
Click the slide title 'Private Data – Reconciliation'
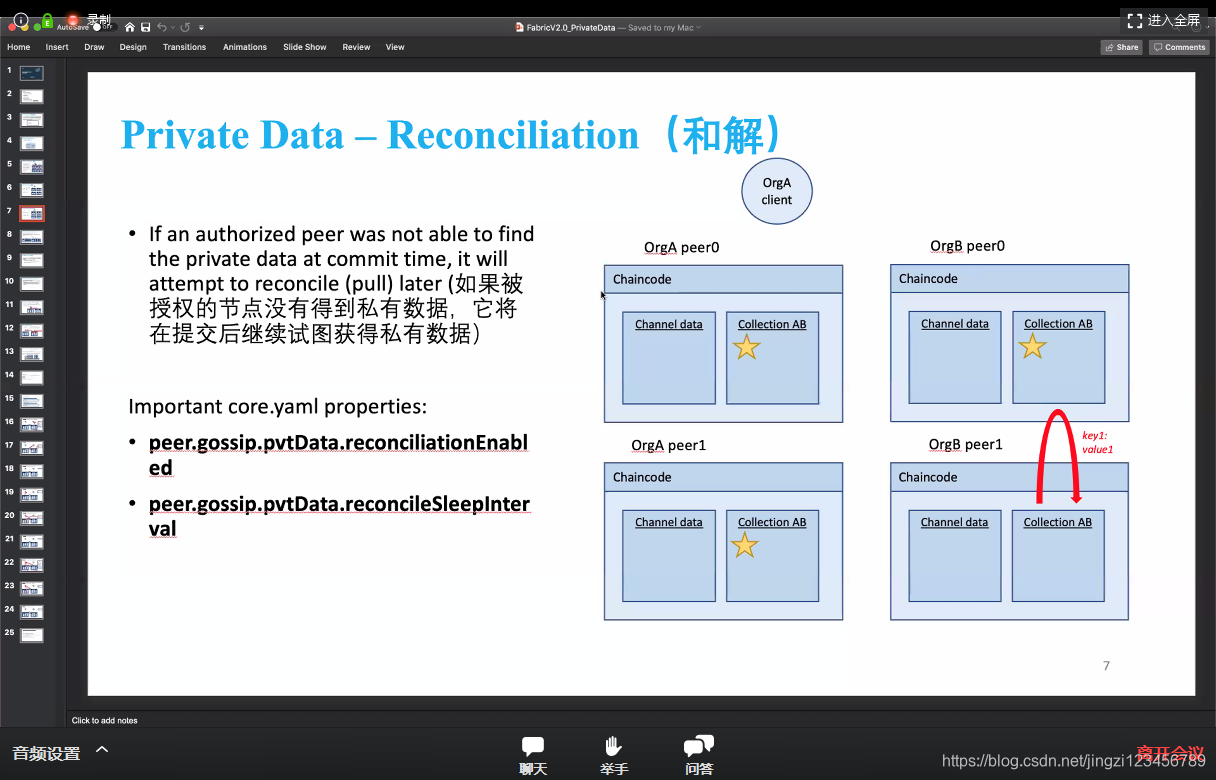pos(380,135)
